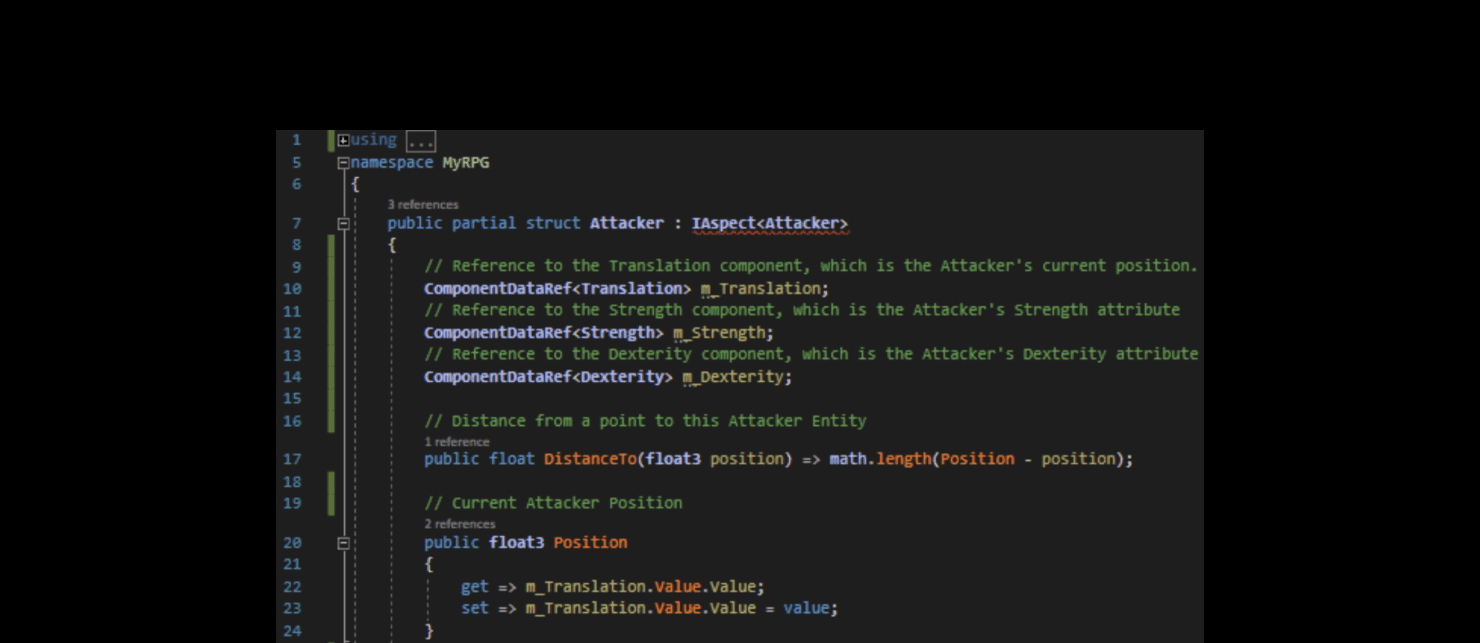Click the green change bar beside line 9

(x=331, y=265)
